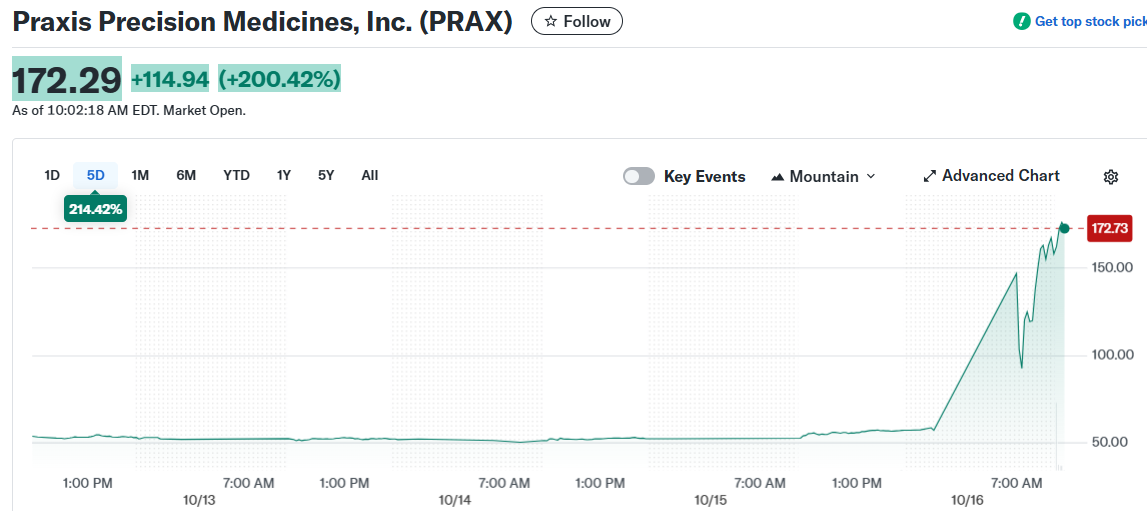Show the 1Y chart range
Image resolution: width=1147 pixels, height=511 pixels.
(284, 175)
